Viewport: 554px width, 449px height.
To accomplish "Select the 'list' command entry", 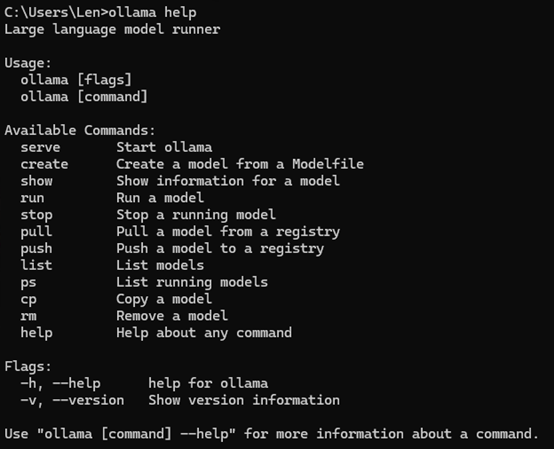I will pos(36,265).
